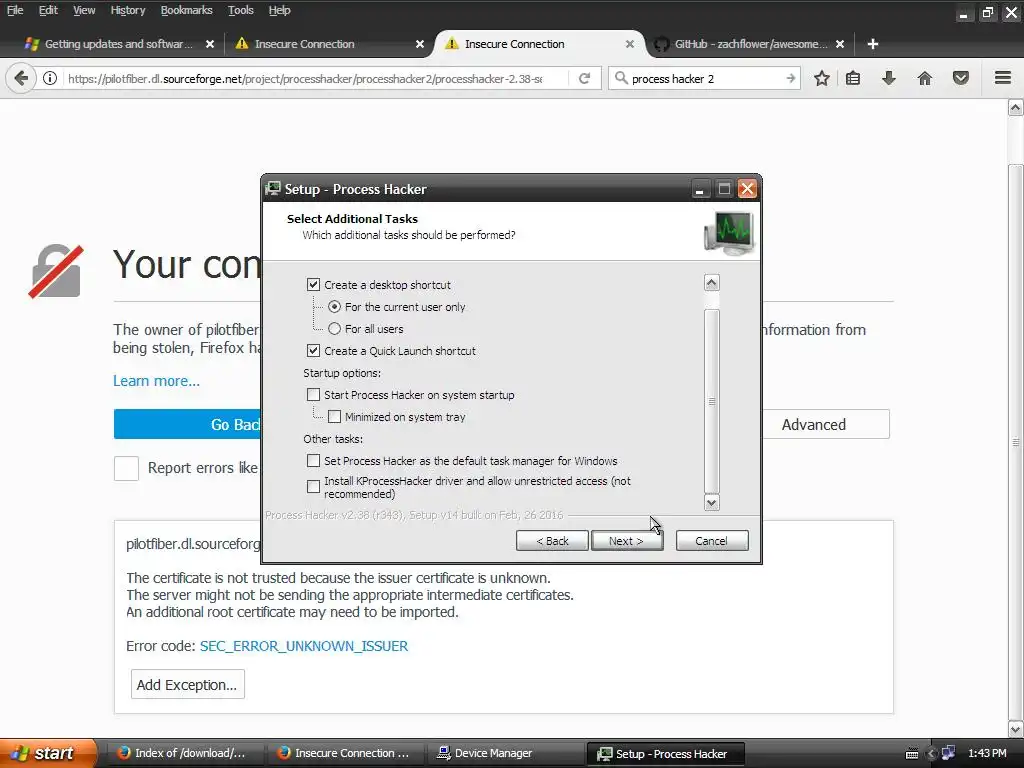1024x768 pixels.
Task: Click browser page scroll up arrow
Action: pyautogui.click(x=1016, y=107)
